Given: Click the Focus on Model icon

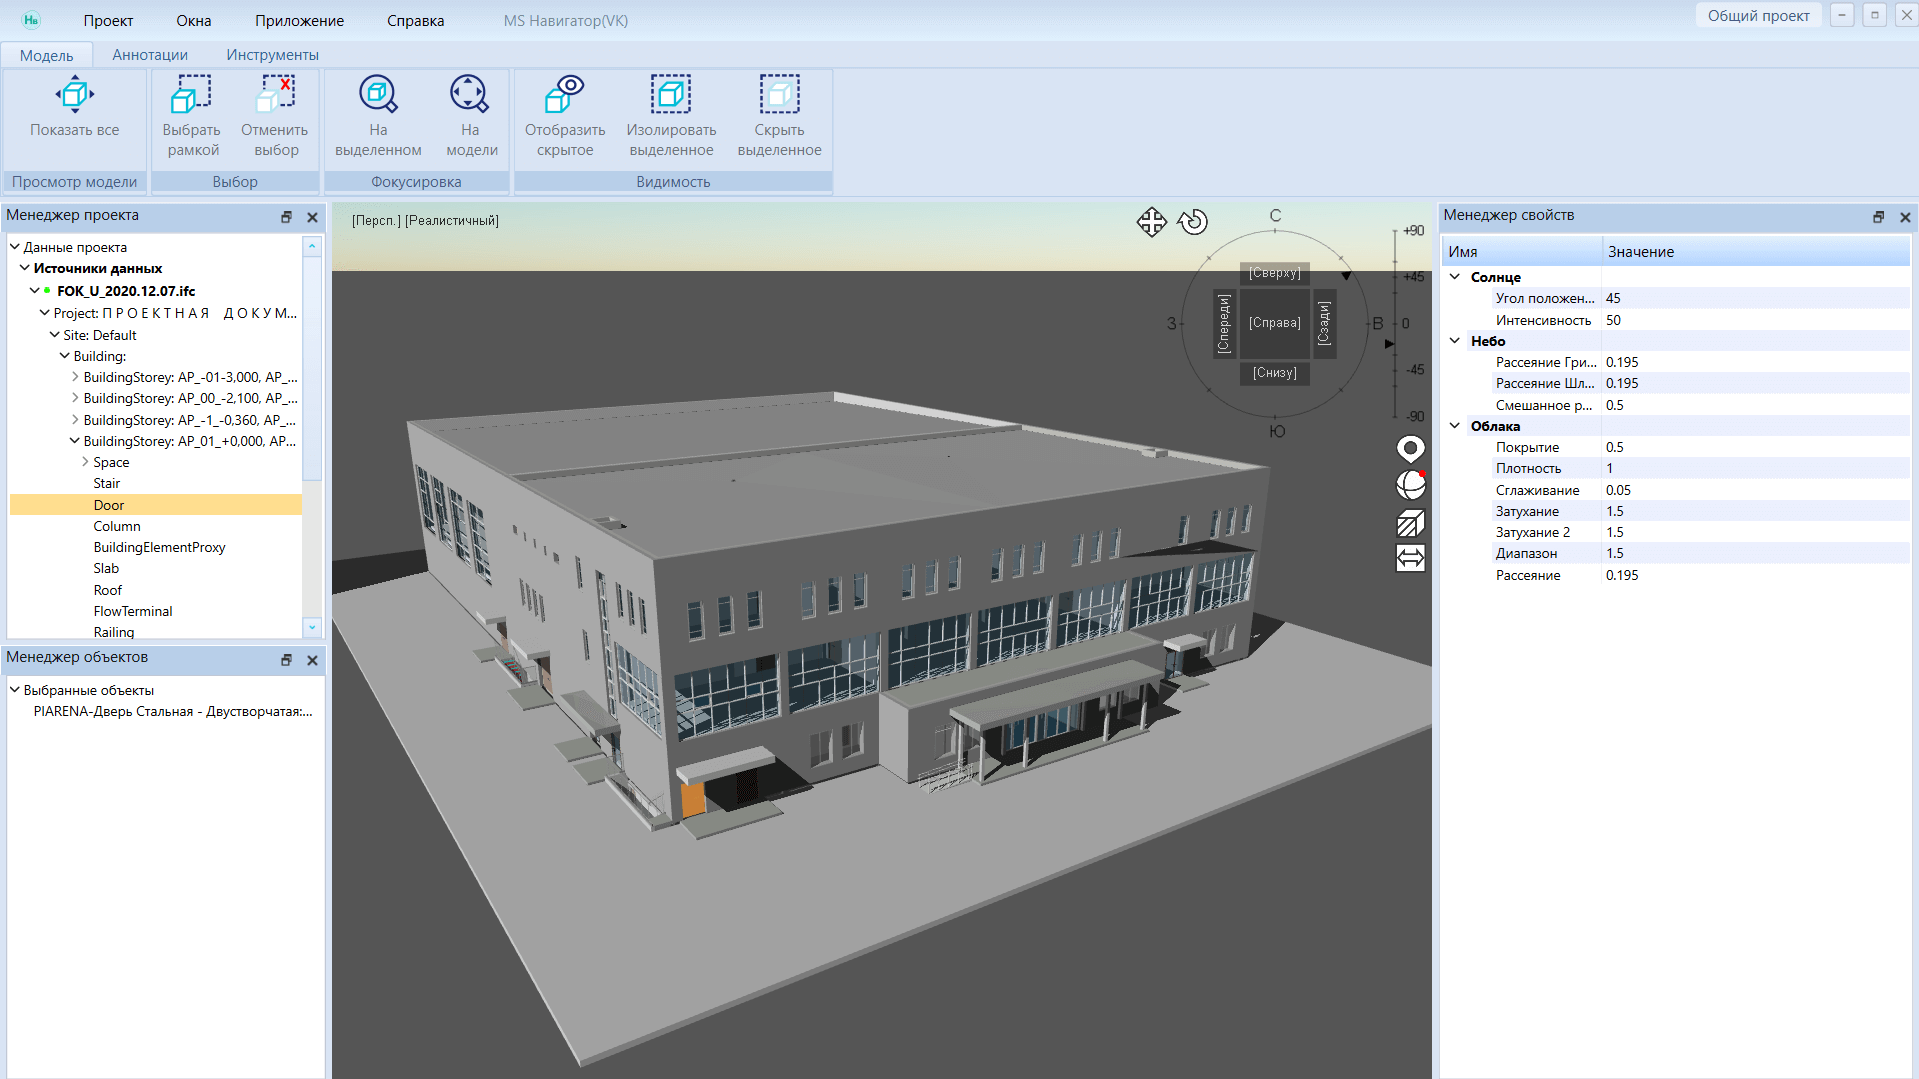Looking at the screenshot, I should coord(469,96).
